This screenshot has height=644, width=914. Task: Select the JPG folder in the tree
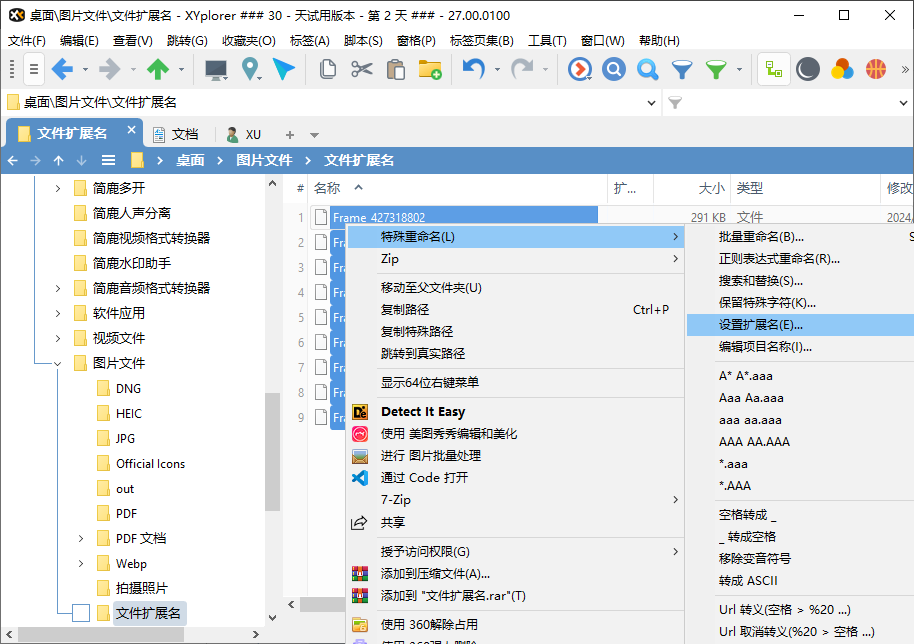click(x=125, y=438)
